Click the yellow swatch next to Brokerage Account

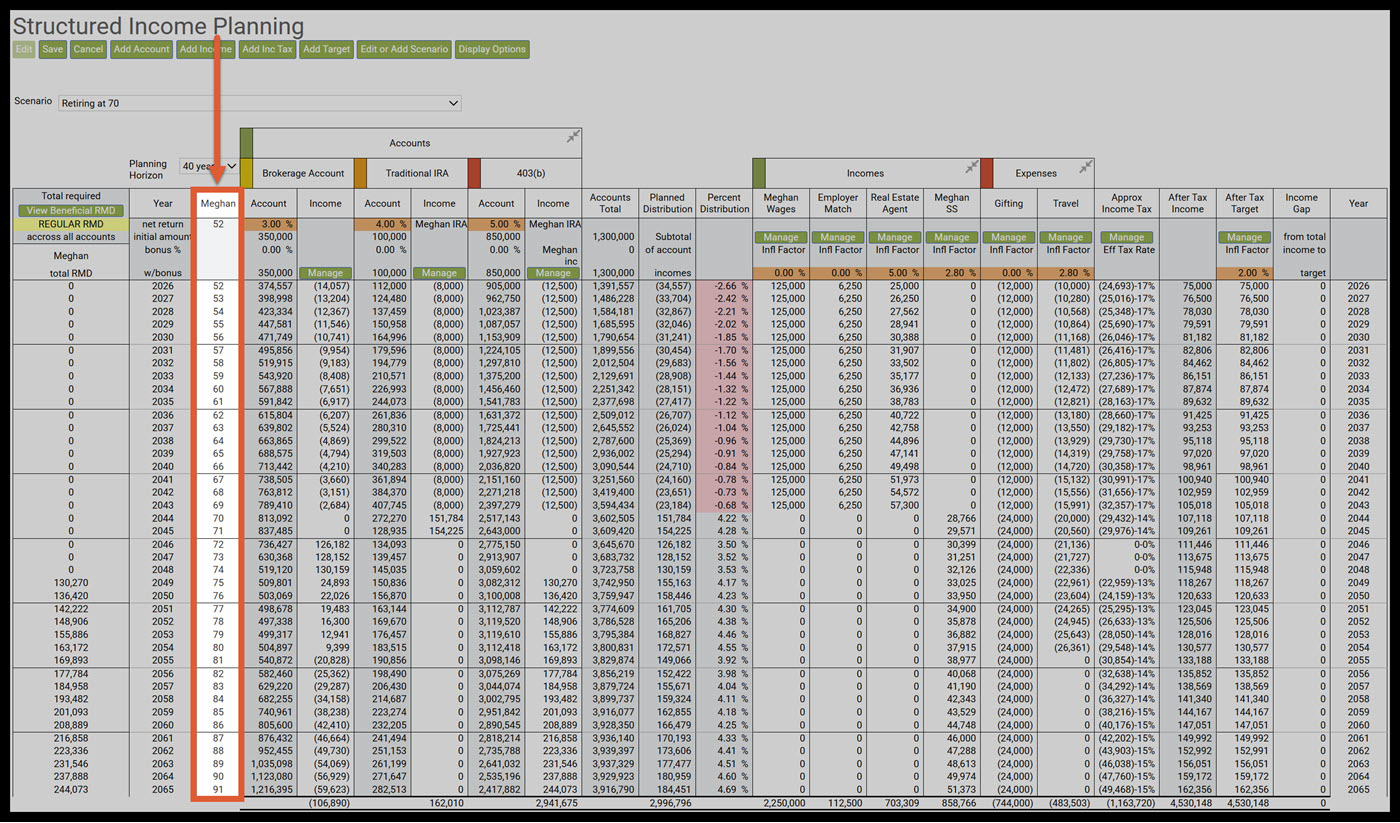247,173
